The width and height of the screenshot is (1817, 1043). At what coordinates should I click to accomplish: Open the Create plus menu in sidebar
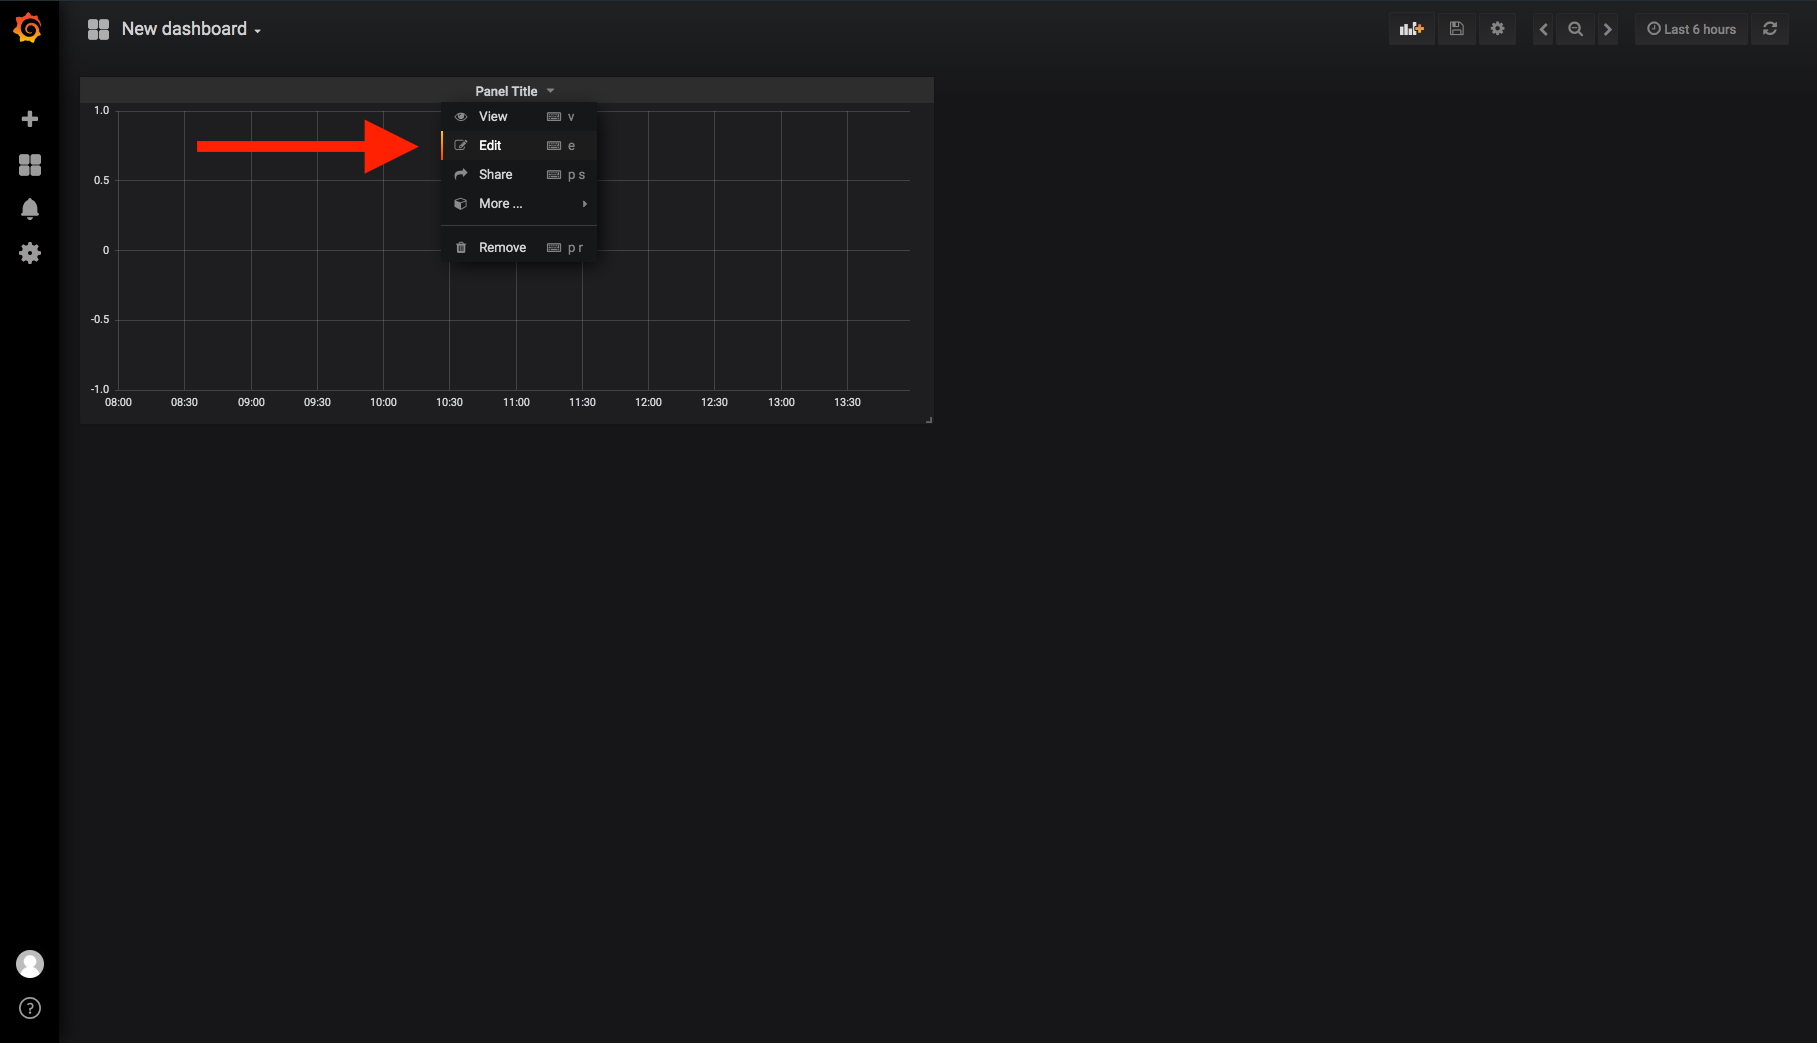30,119
